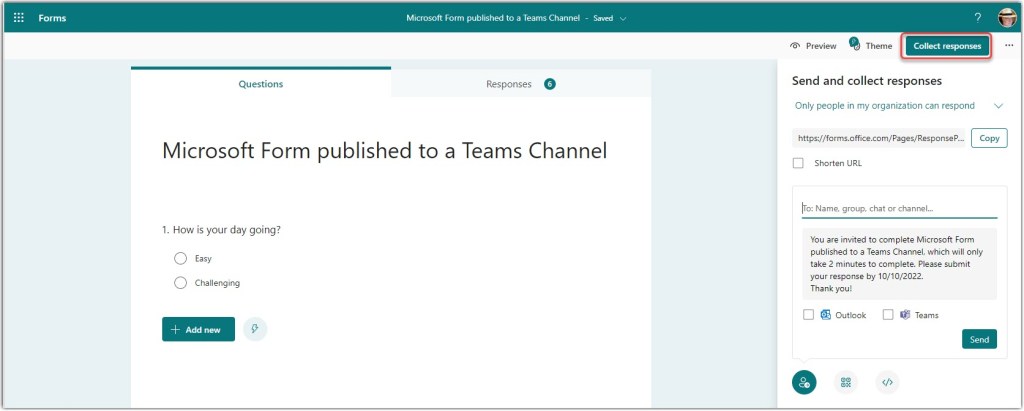This screenshot has height=411, width=1024.
Task: Open more options ellipsis menu
Action: [x=1009, y=45]
